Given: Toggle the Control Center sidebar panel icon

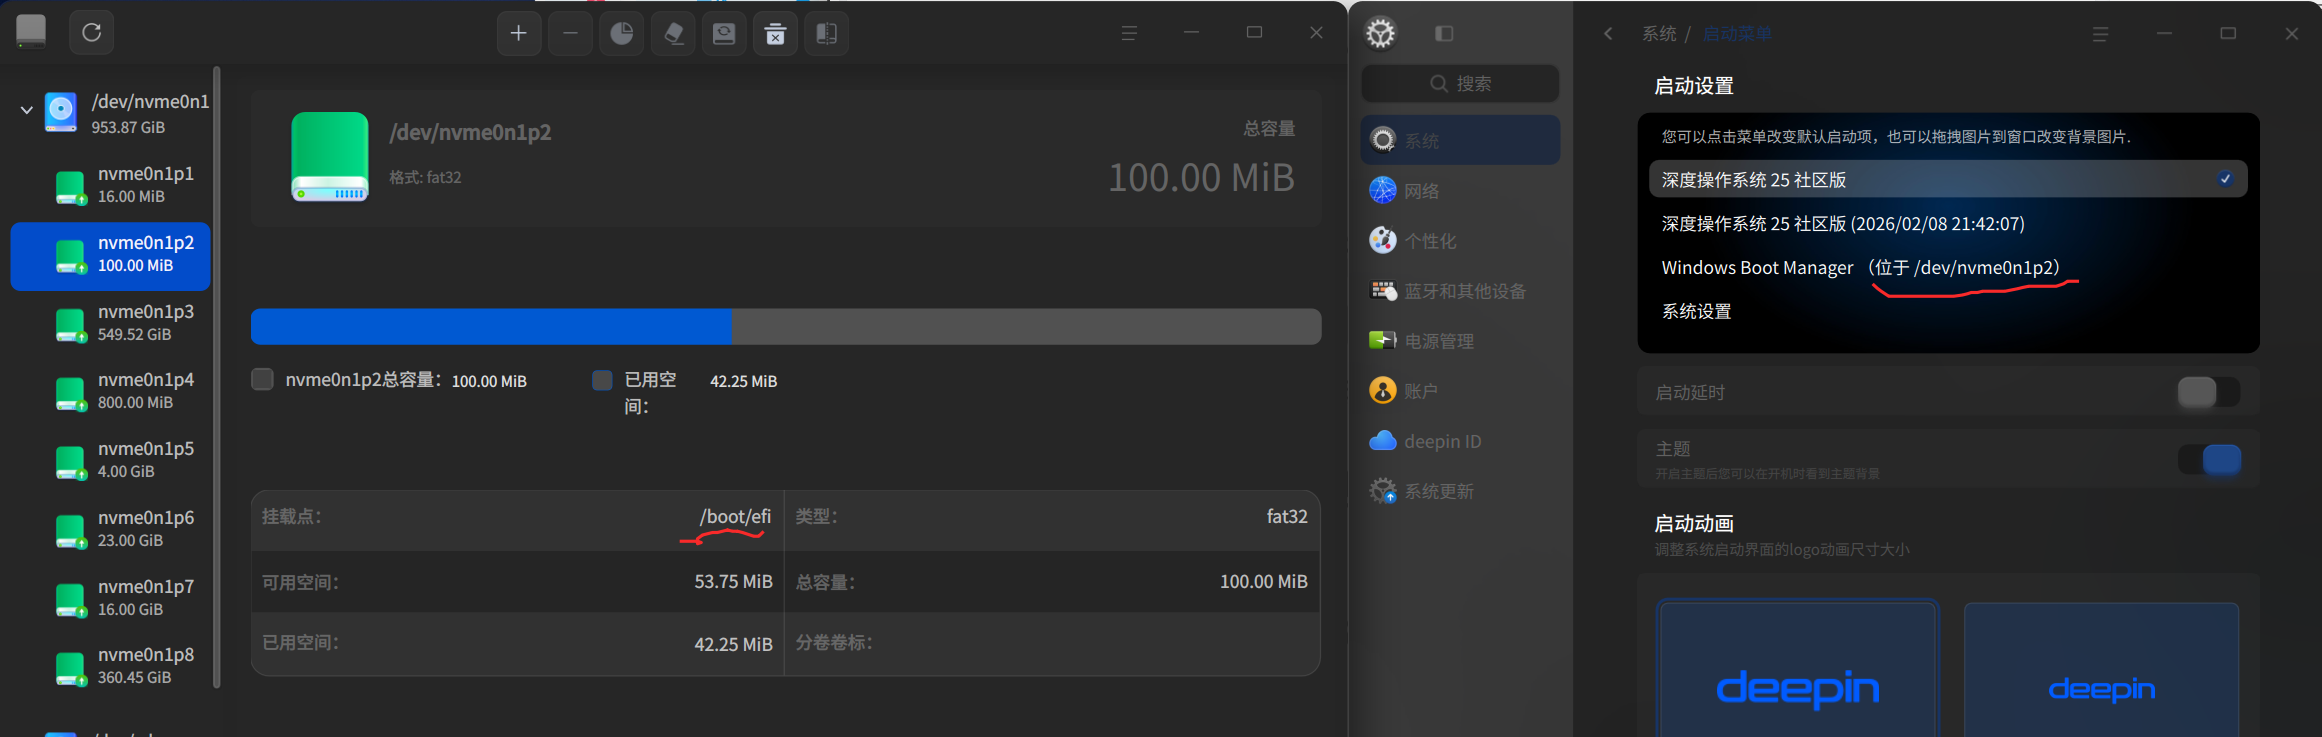Looking at the screenshot, I should [x=1444, y=34].
